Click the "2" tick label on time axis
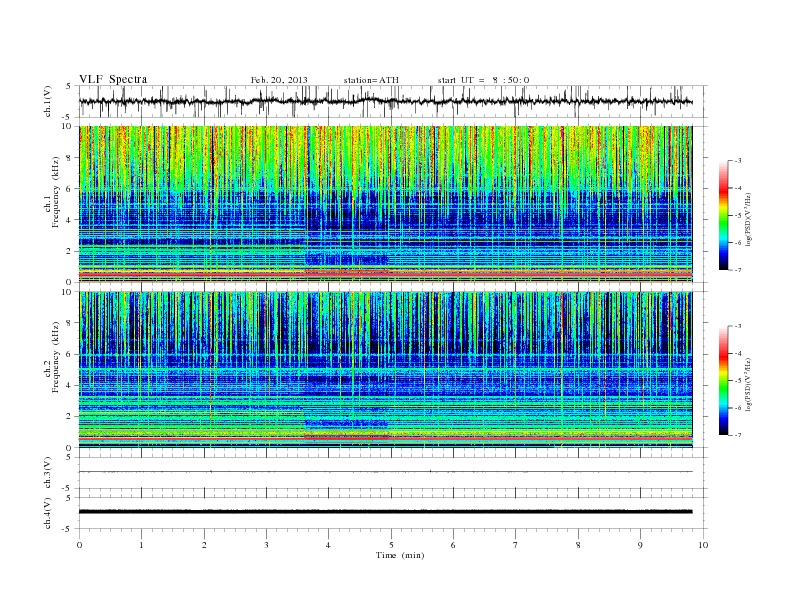The height and width of the screenshot is (612, 792). pyautogui.click(x=204, y=545)
